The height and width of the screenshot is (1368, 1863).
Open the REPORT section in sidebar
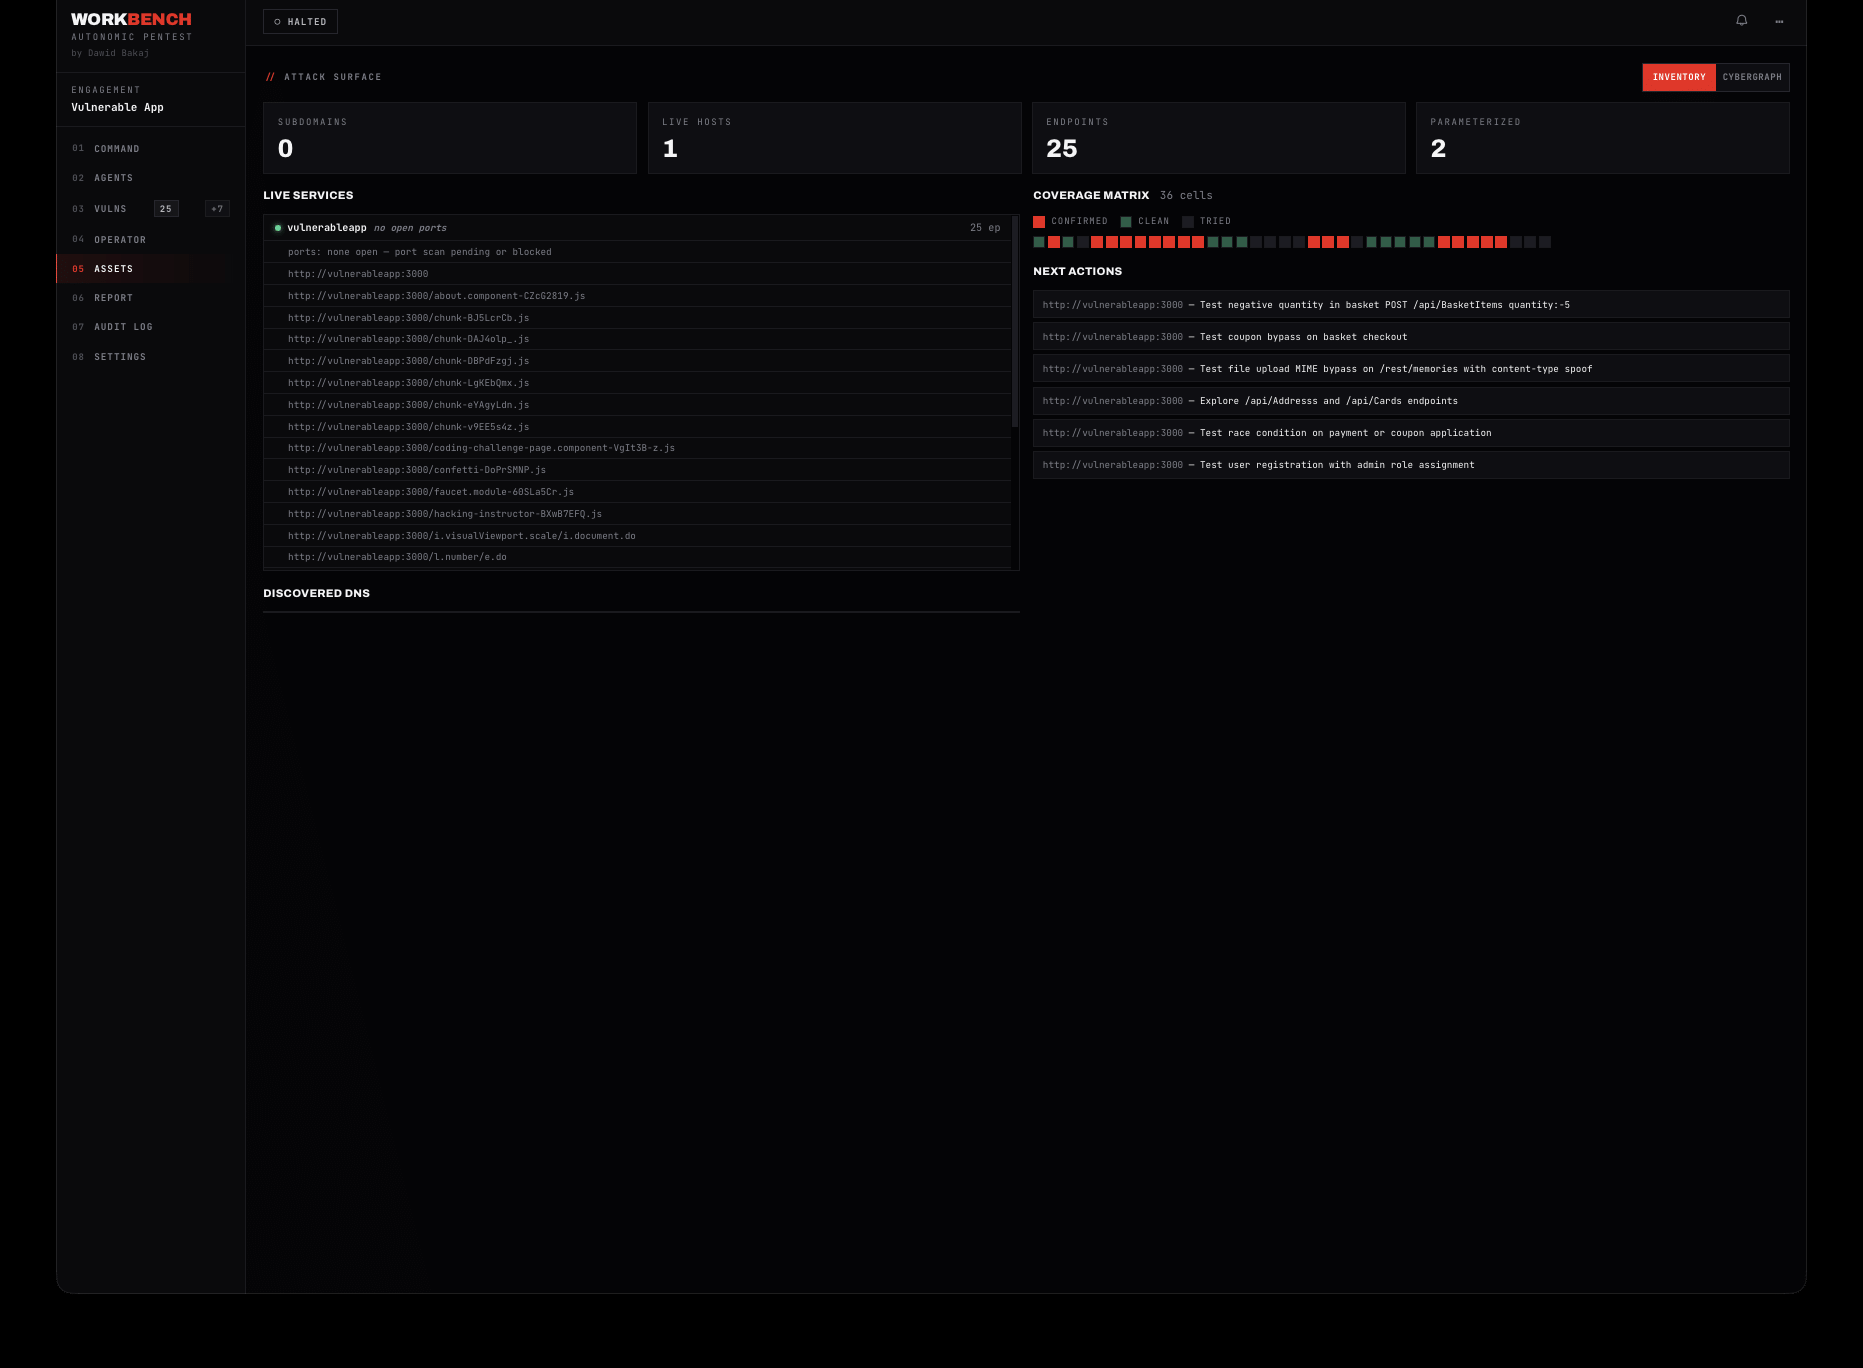150,298
